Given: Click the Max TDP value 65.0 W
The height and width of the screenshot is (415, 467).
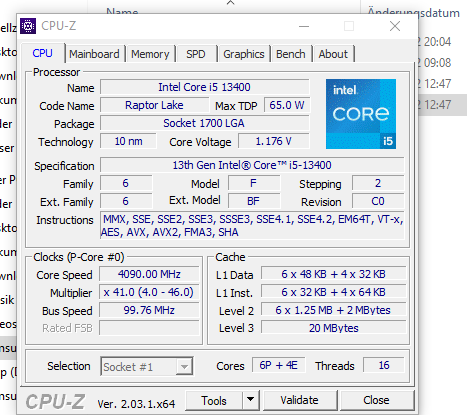Looking at the screenshot, I should pos(287,105).
